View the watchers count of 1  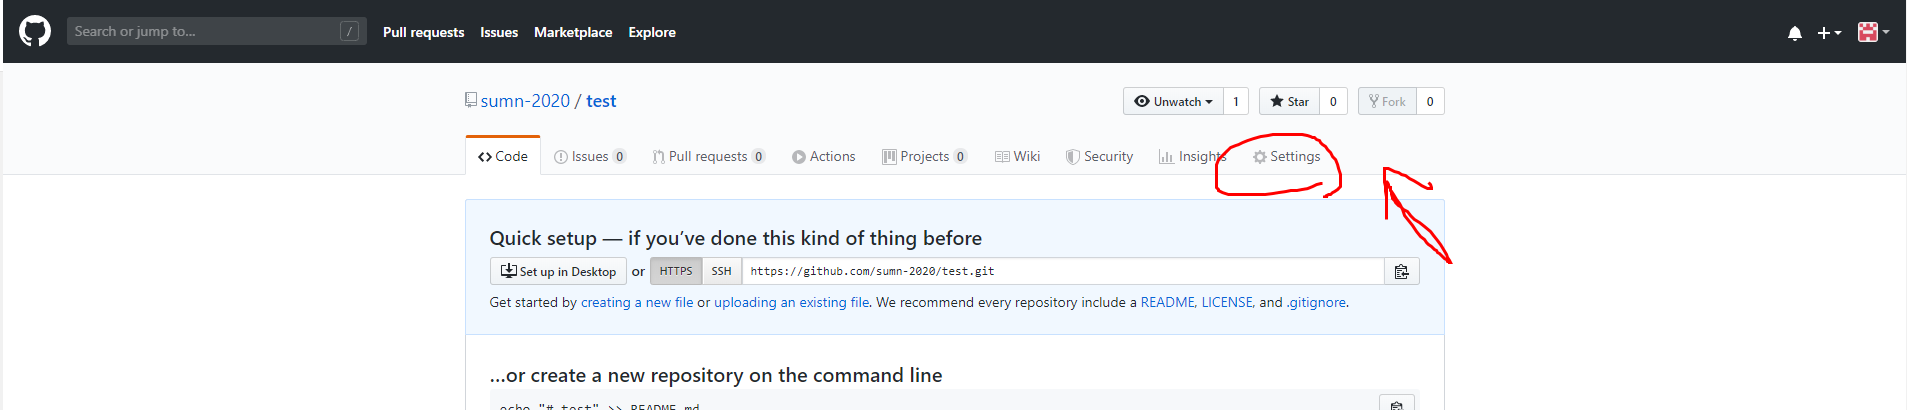pos(1236,101)
